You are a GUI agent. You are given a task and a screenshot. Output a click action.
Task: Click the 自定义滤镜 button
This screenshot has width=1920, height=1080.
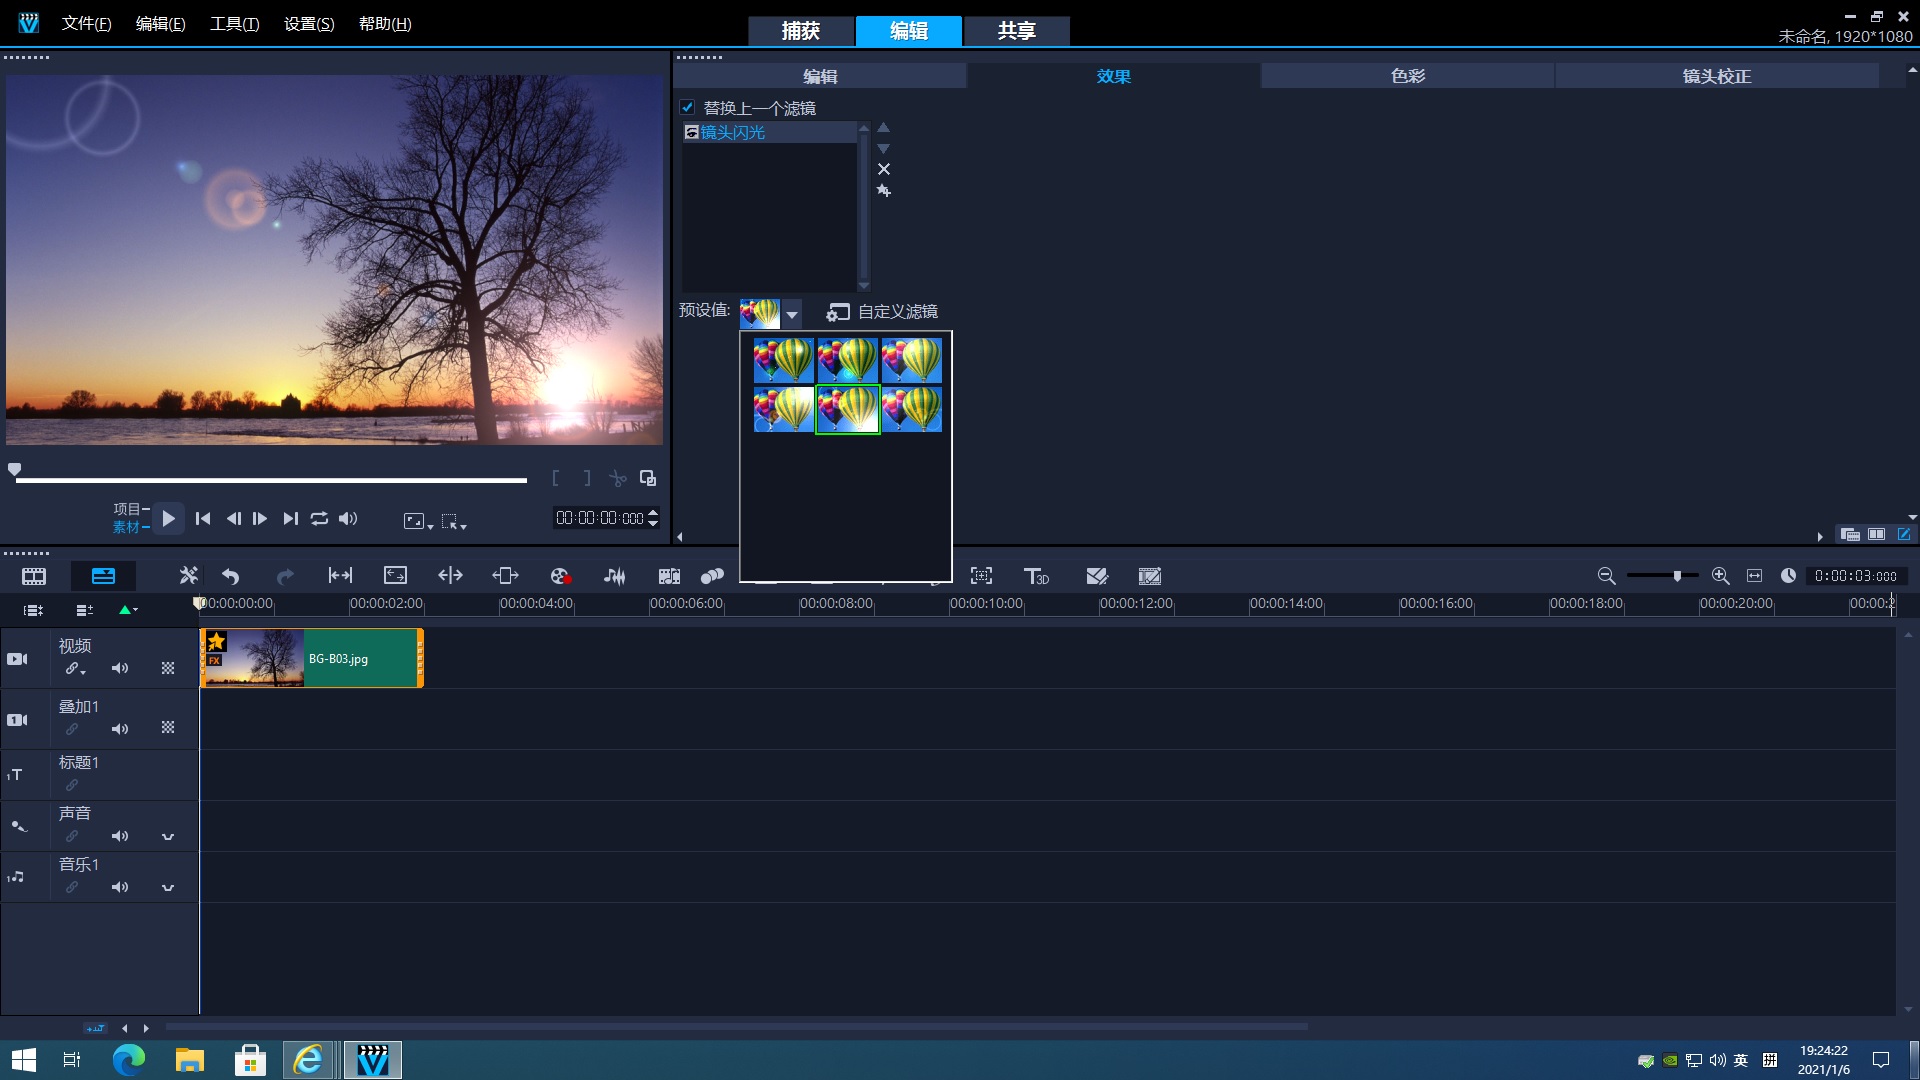[x=882, y=312]
